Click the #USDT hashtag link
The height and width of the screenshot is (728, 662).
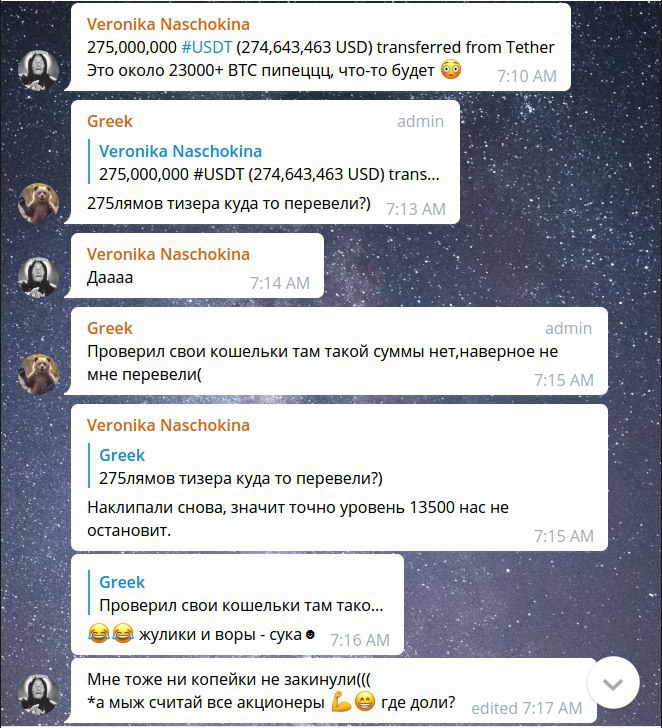tap(207, 47)
